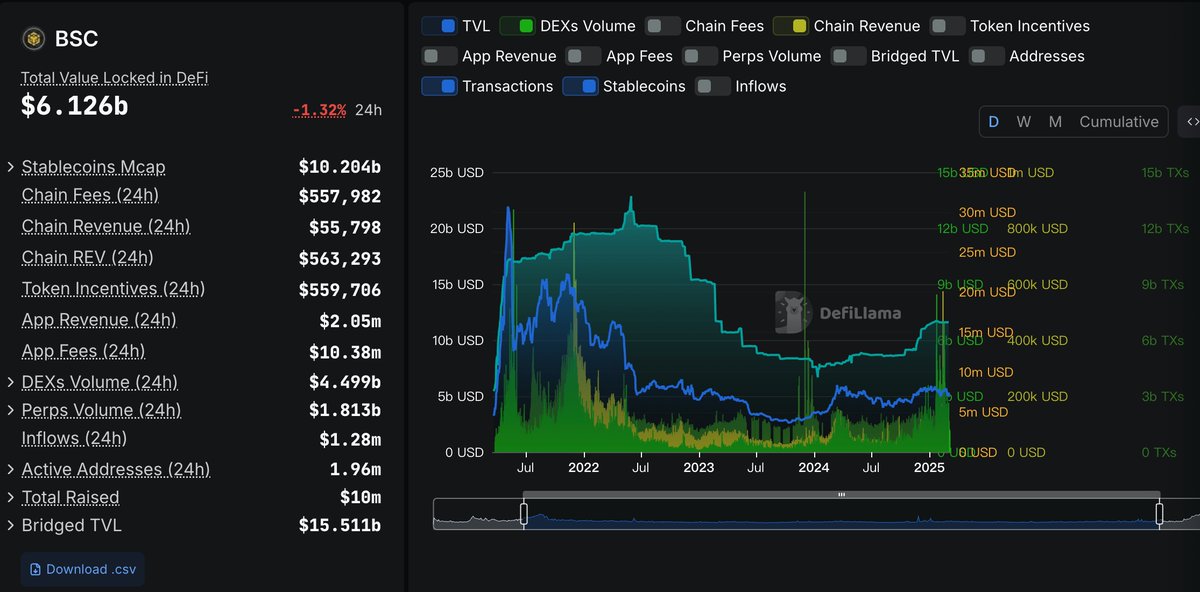Image resolution: width=1200 pixels, height=592 pixels.
Task: Open the embed chart code icon
Action: (x=1192, y=122)
